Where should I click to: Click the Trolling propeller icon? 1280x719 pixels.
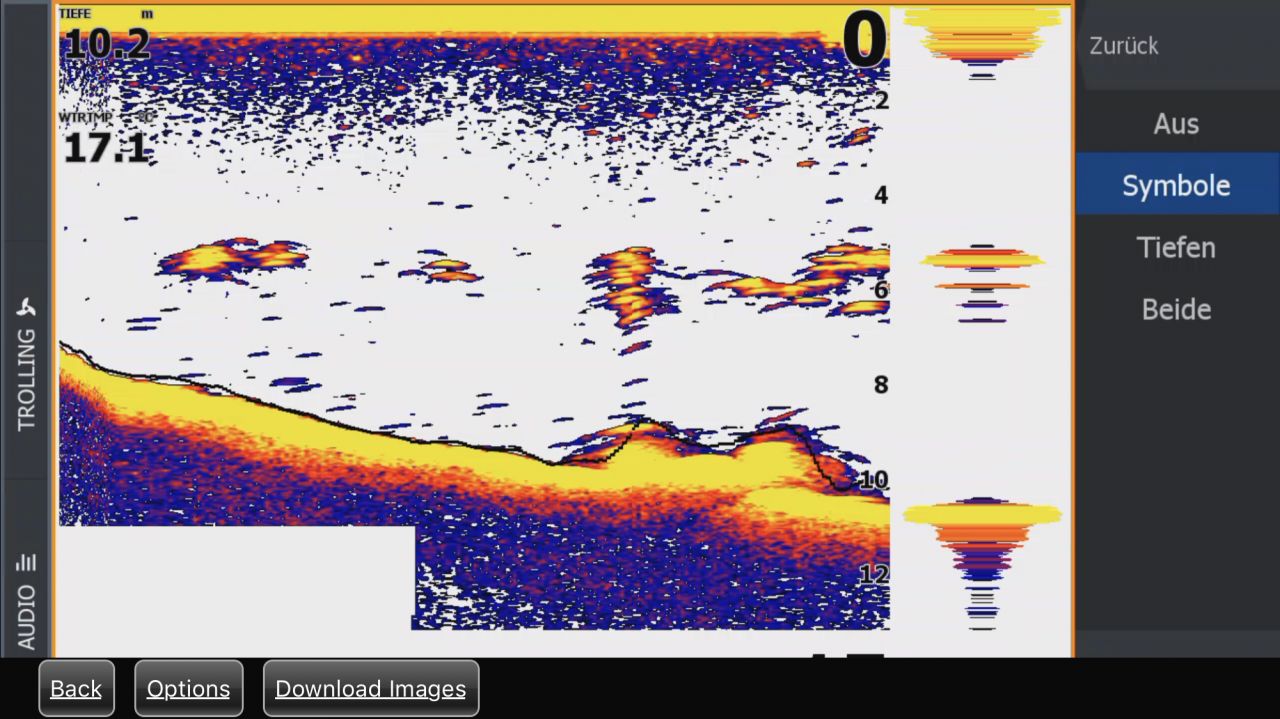(x=27, y=308)
